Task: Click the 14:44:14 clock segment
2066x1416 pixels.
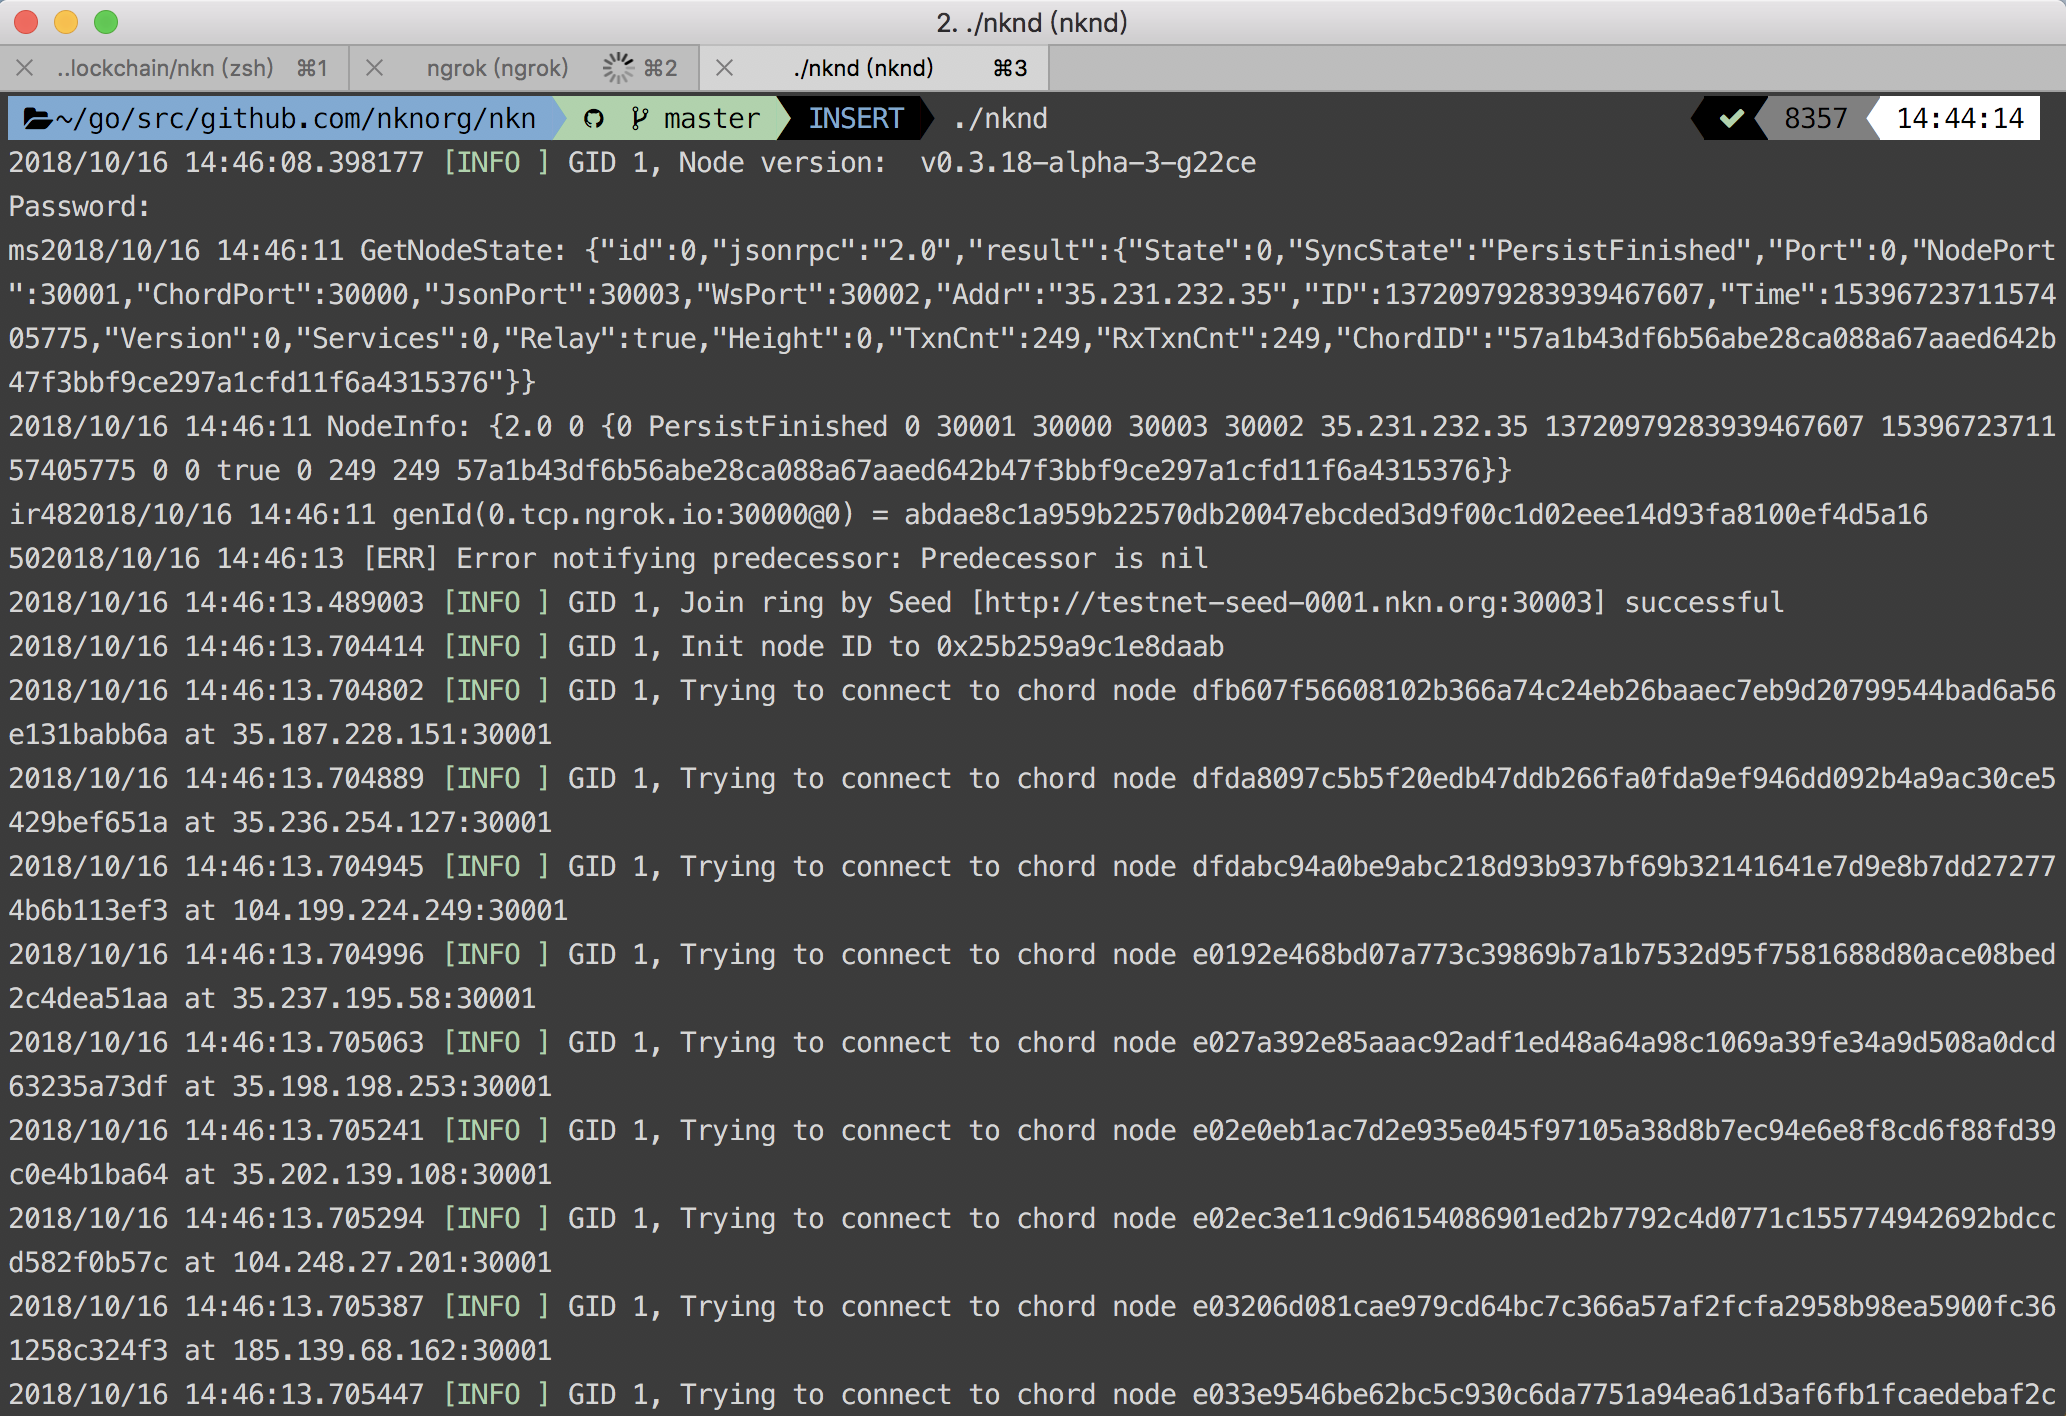Action: [x=1959, y=119]
